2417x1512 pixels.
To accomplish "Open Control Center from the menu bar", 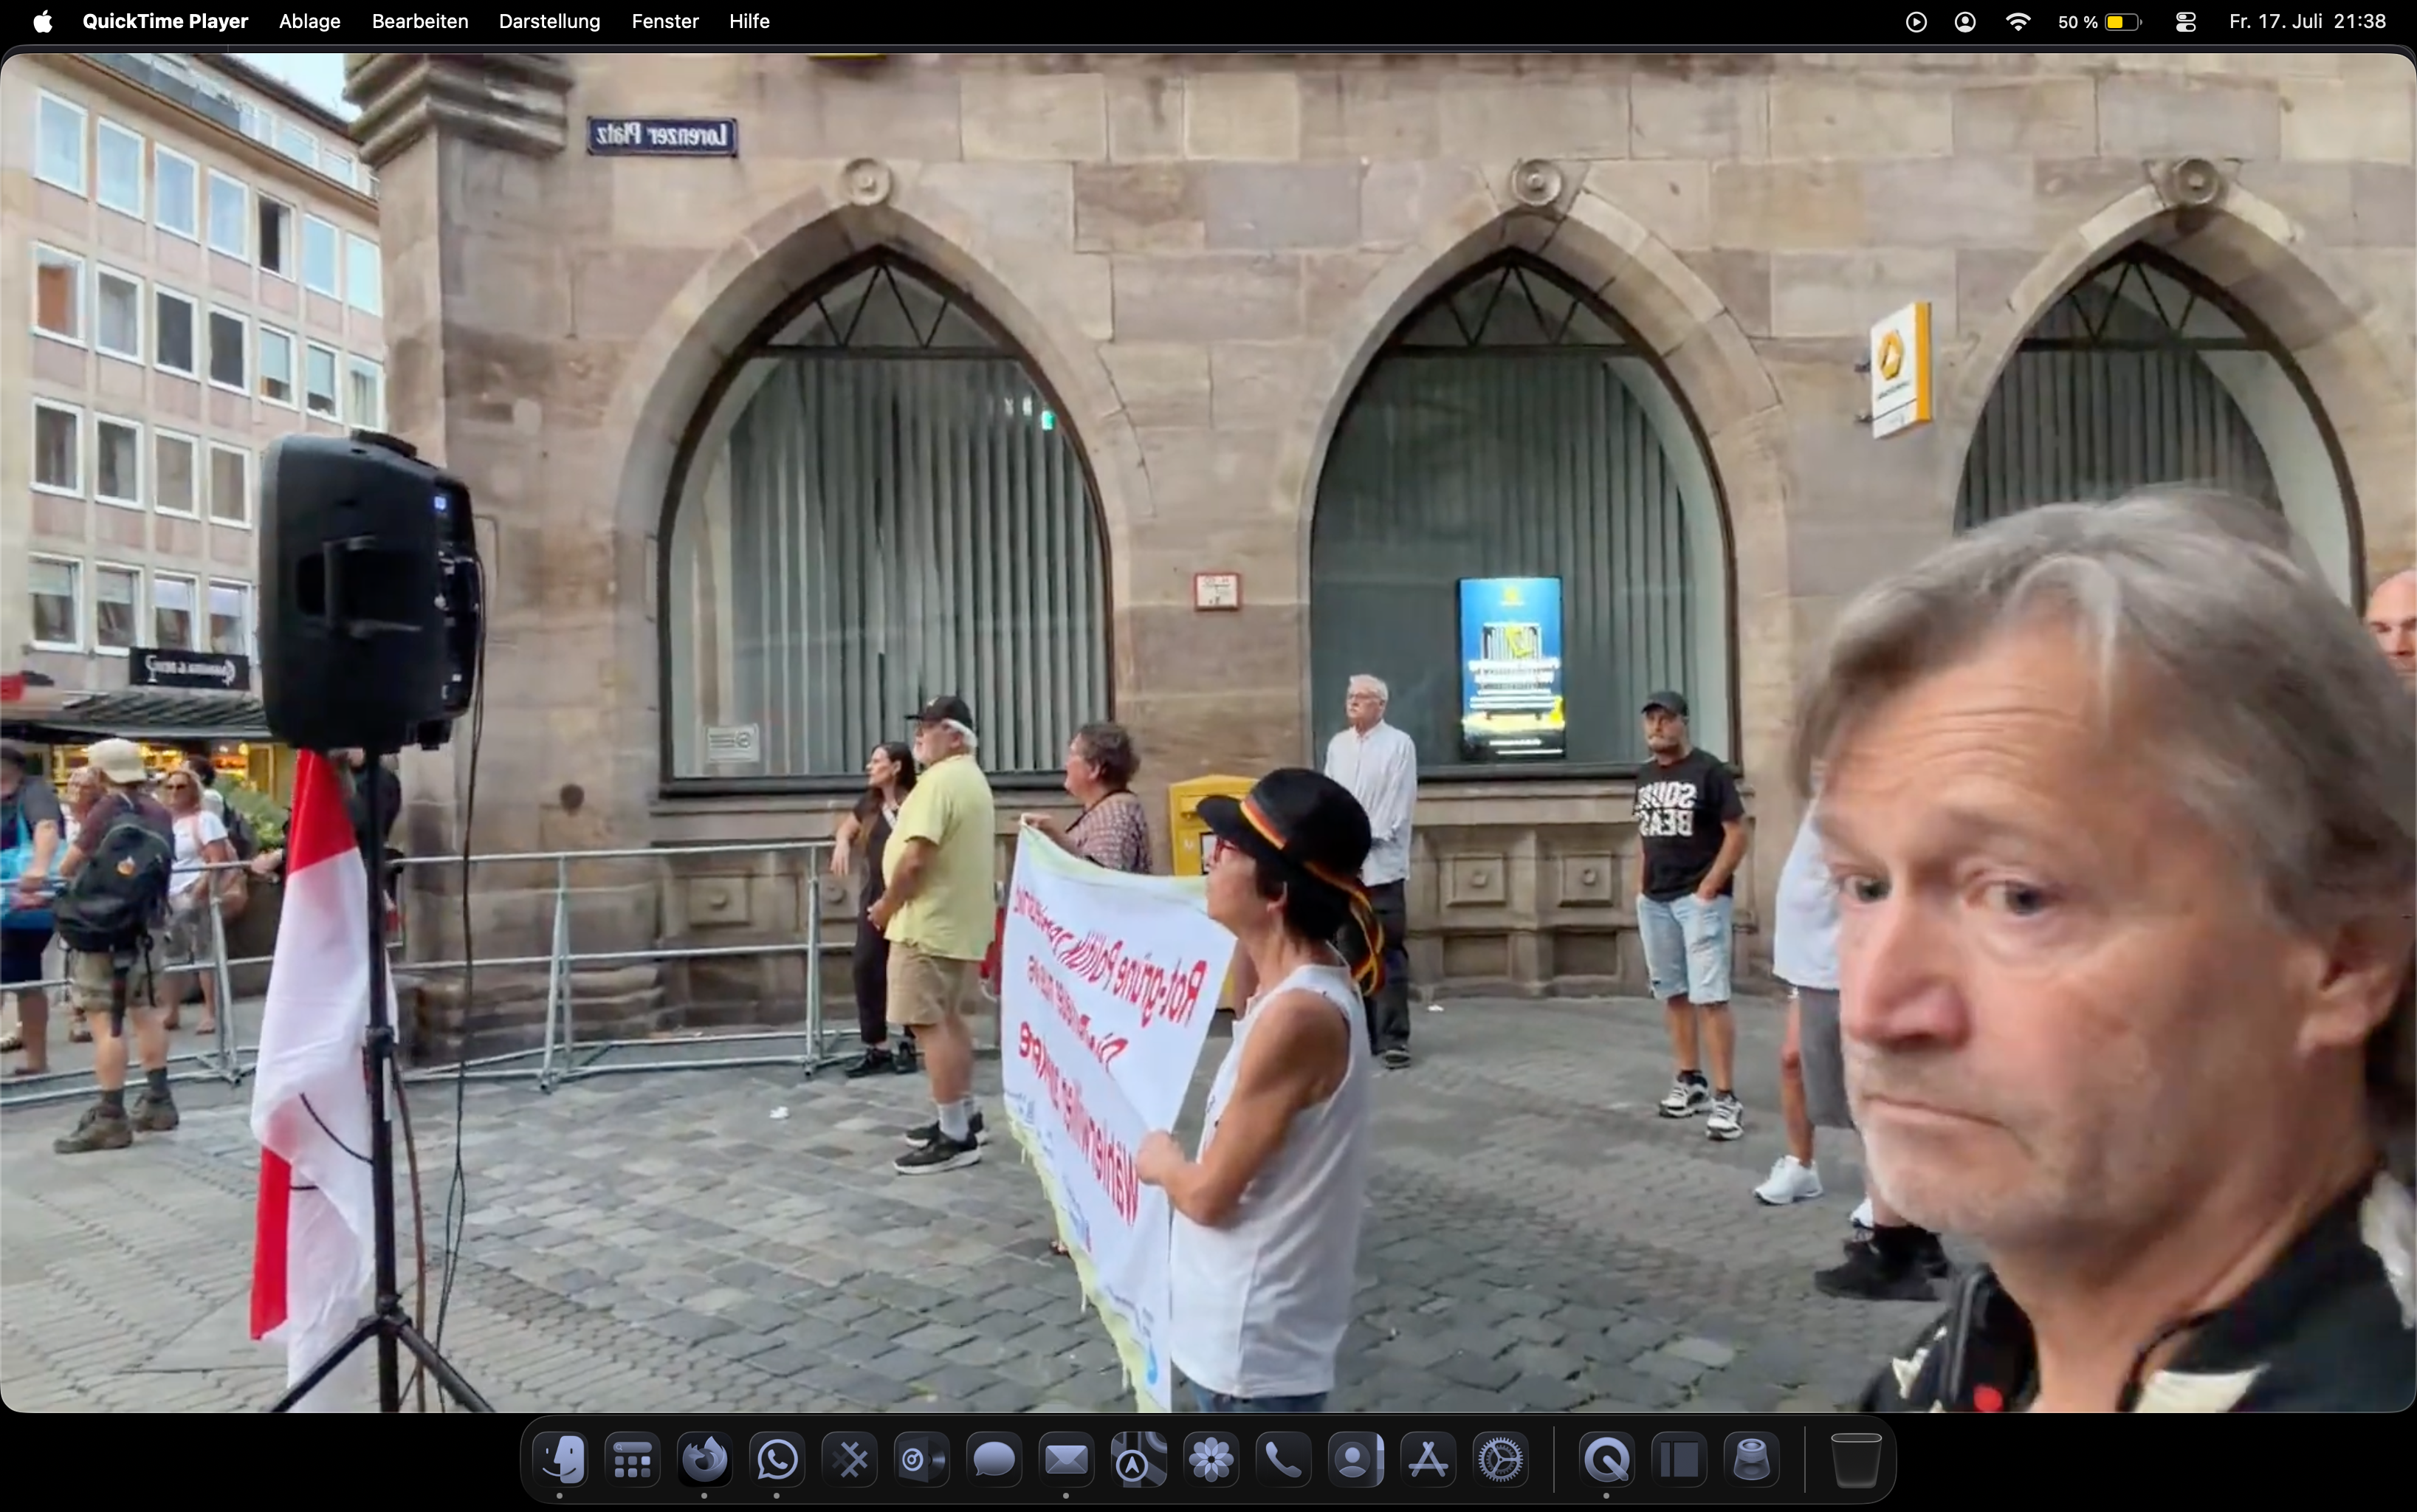I will (2185, 21).
